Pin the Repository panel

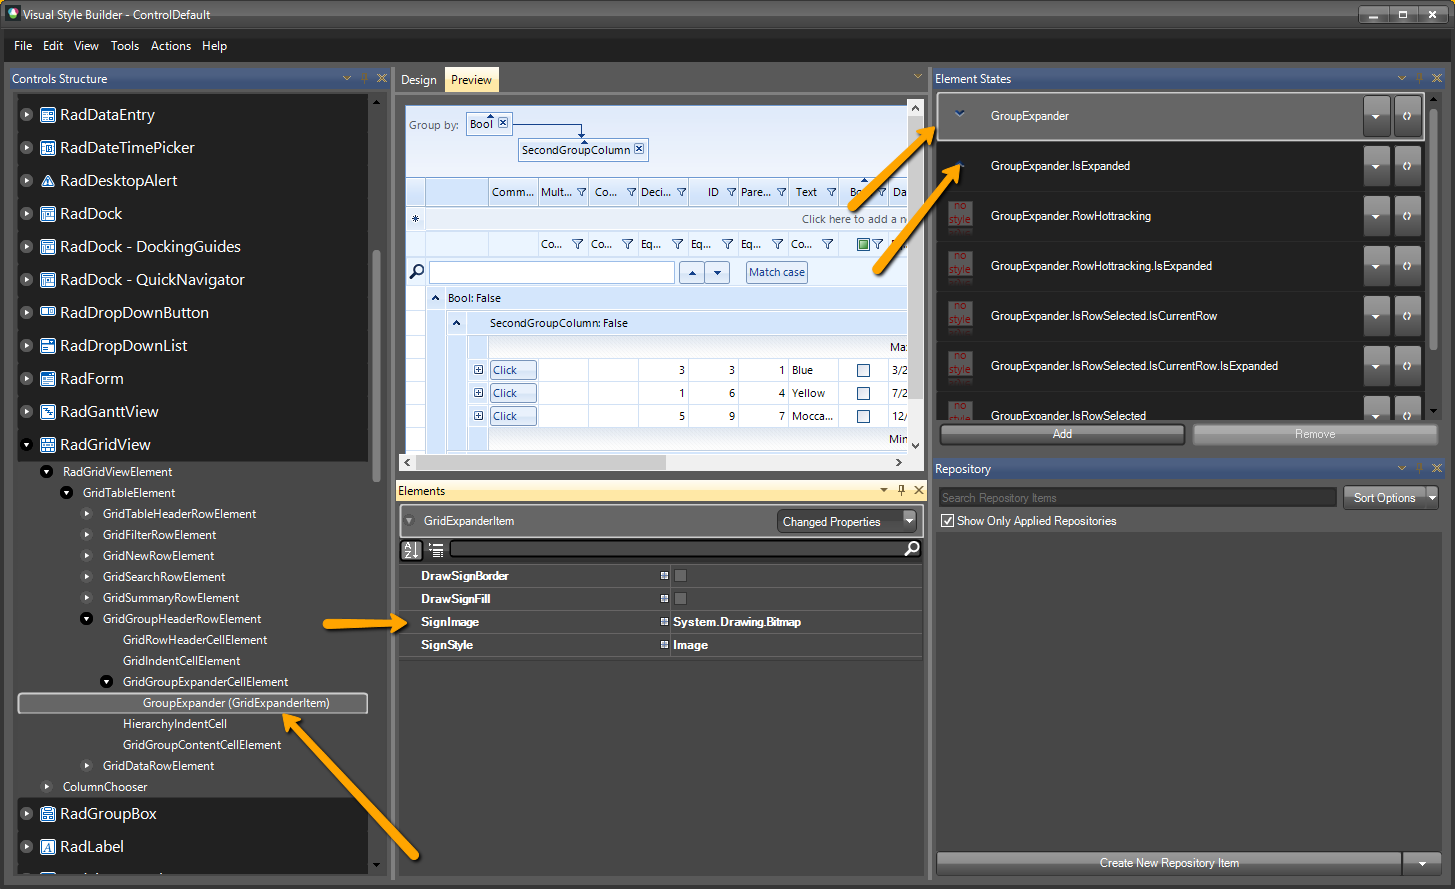[1419, 468]
